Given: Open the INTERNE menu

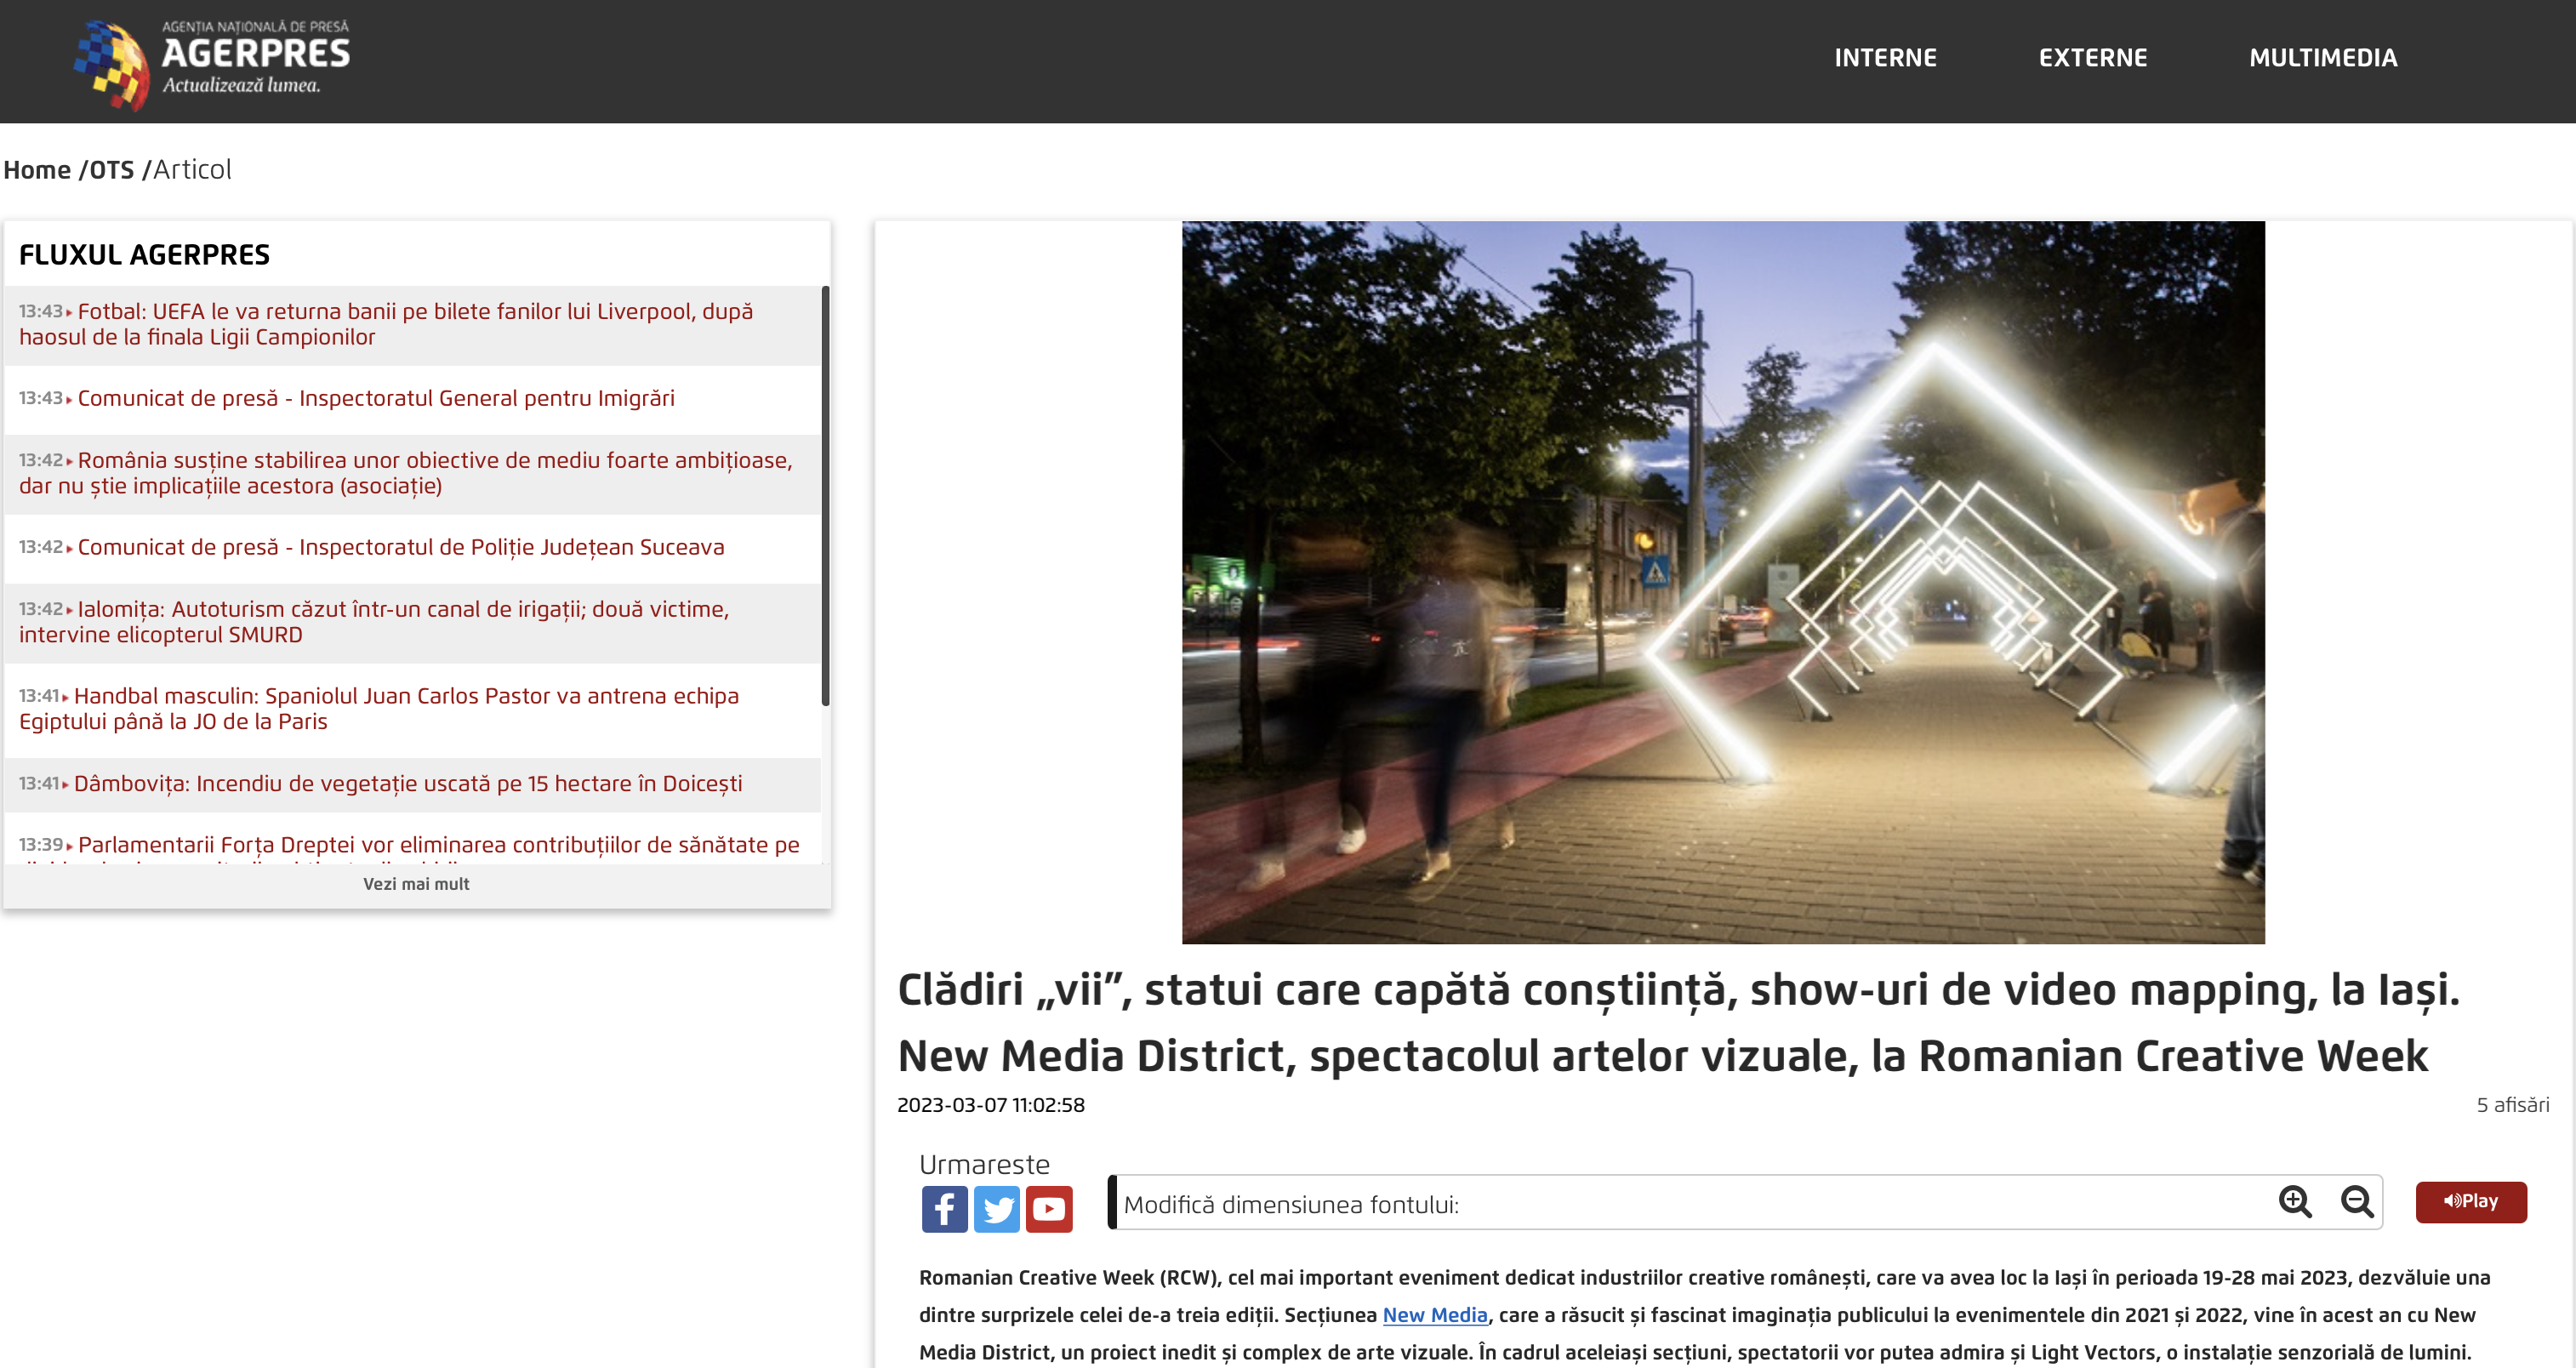Looking at the screenshot, I should (x=1885, y=58).
